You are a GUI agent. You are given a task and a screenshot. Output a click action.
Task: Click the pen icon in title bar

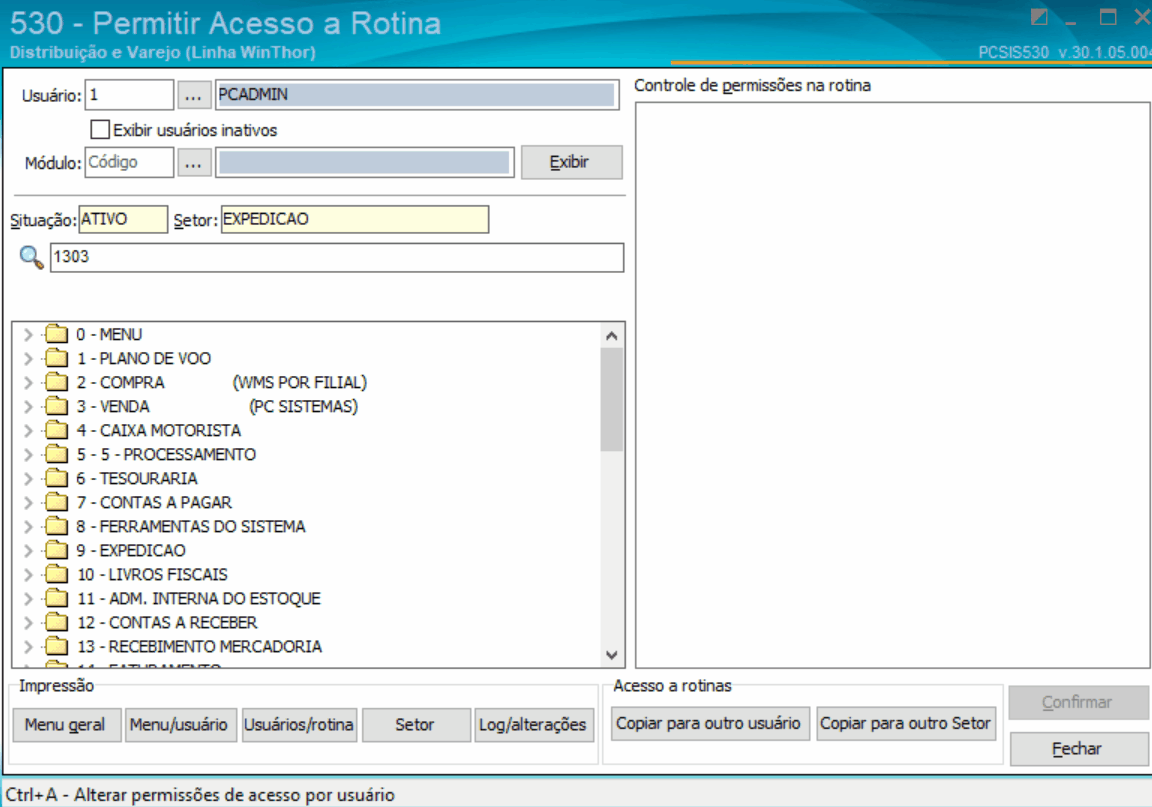click(1039, 16)
